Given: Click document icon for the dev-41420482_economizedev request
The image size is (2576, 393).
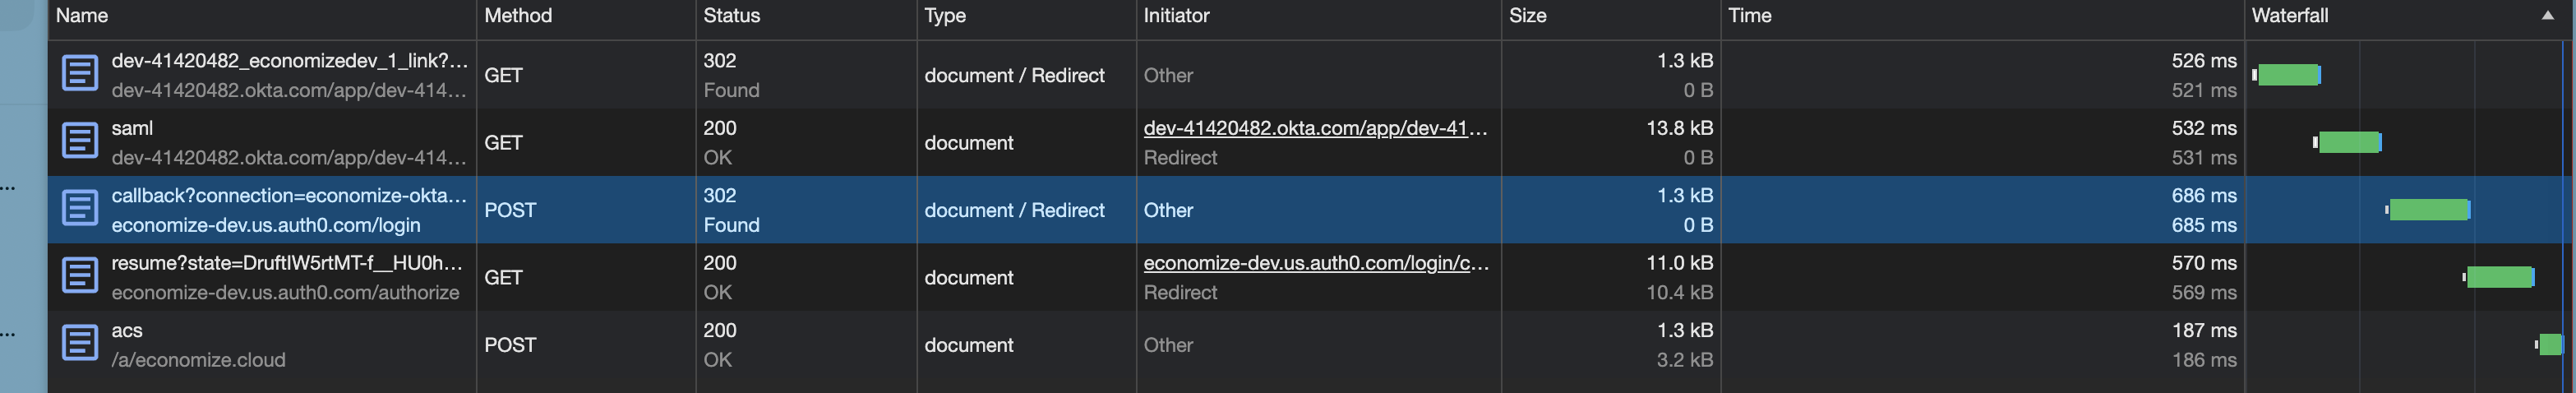Looking at the screenshot, I should 80,74.
